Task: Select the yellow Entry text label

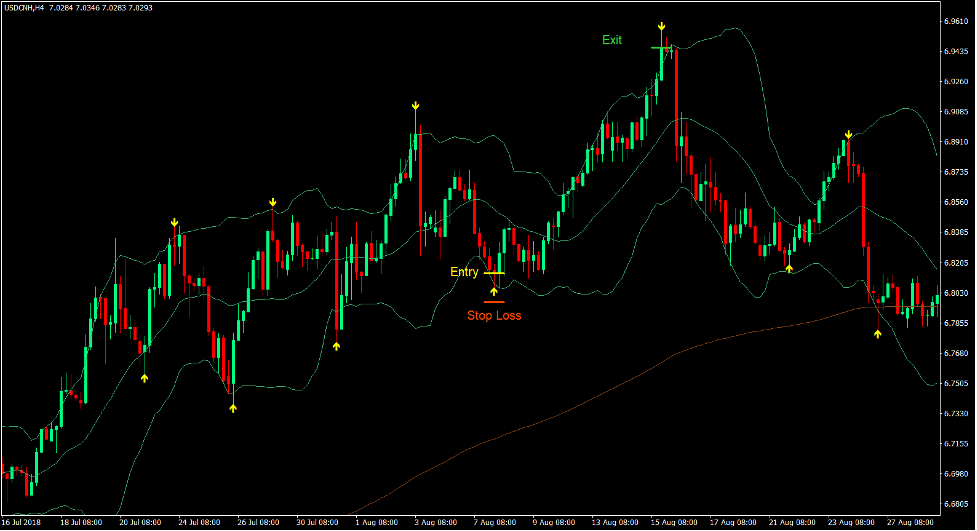Action: click(x=464, y=272)
